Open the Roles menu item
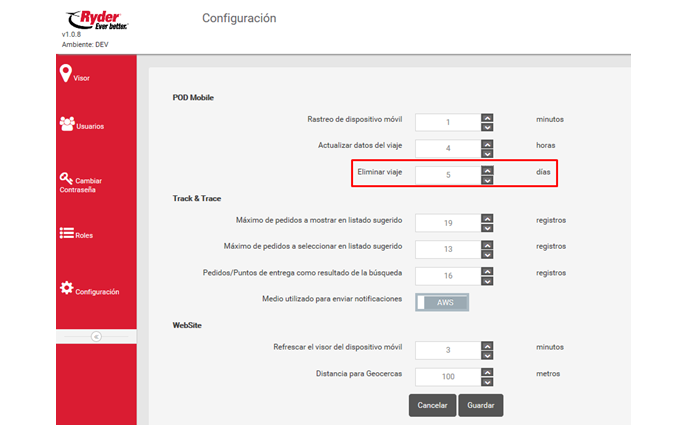This screenshot has width=686, height=434. click(84, 235)
